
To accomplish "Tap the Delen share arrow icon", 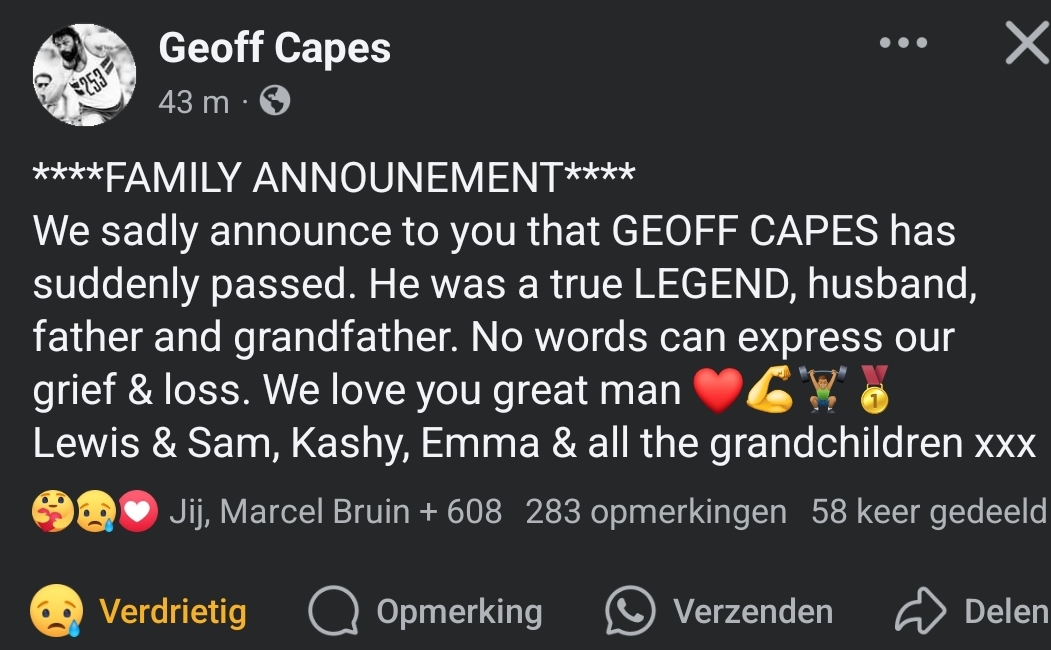I will point(920,611).
